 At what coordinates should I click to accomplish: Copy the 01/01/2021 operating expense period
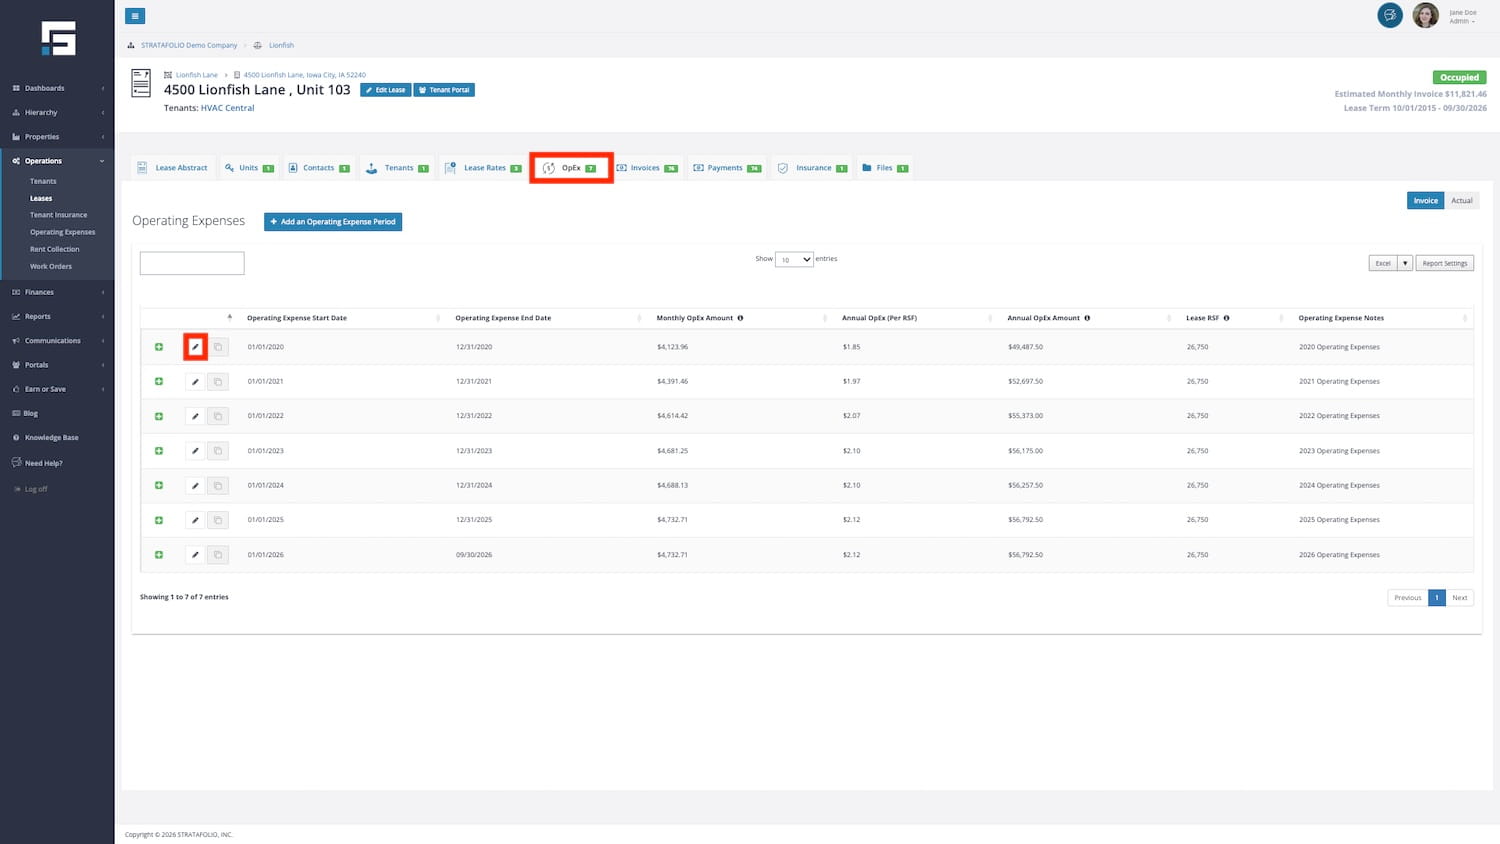(218, 382)
